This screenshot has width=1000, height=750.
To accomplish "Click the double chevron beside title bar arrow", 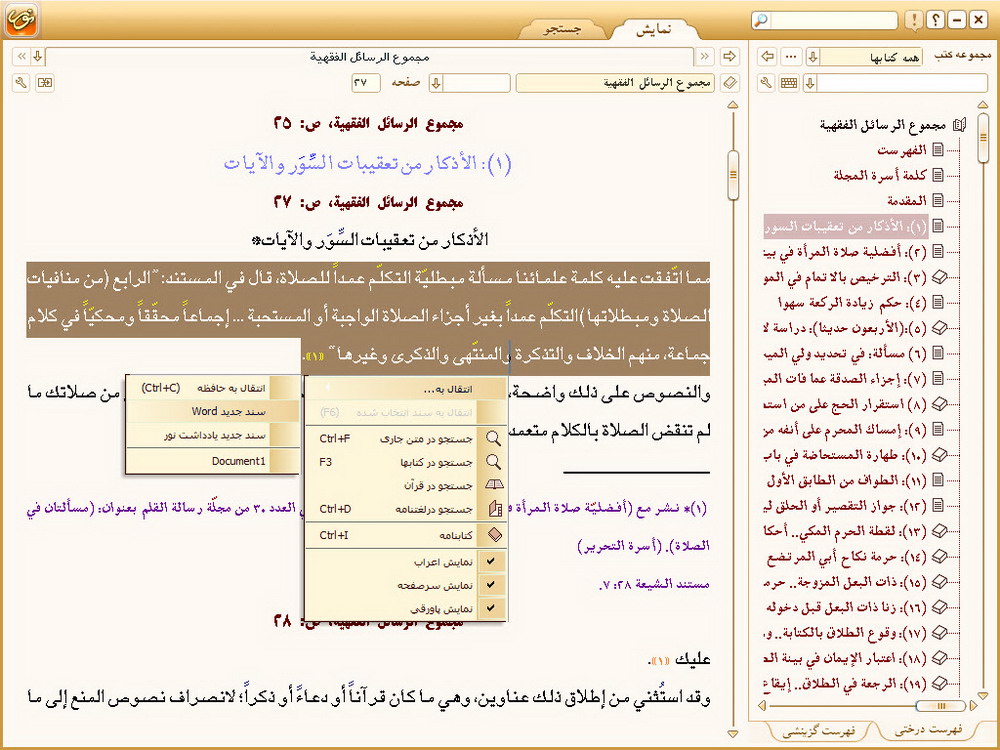I will pos(22,57).
